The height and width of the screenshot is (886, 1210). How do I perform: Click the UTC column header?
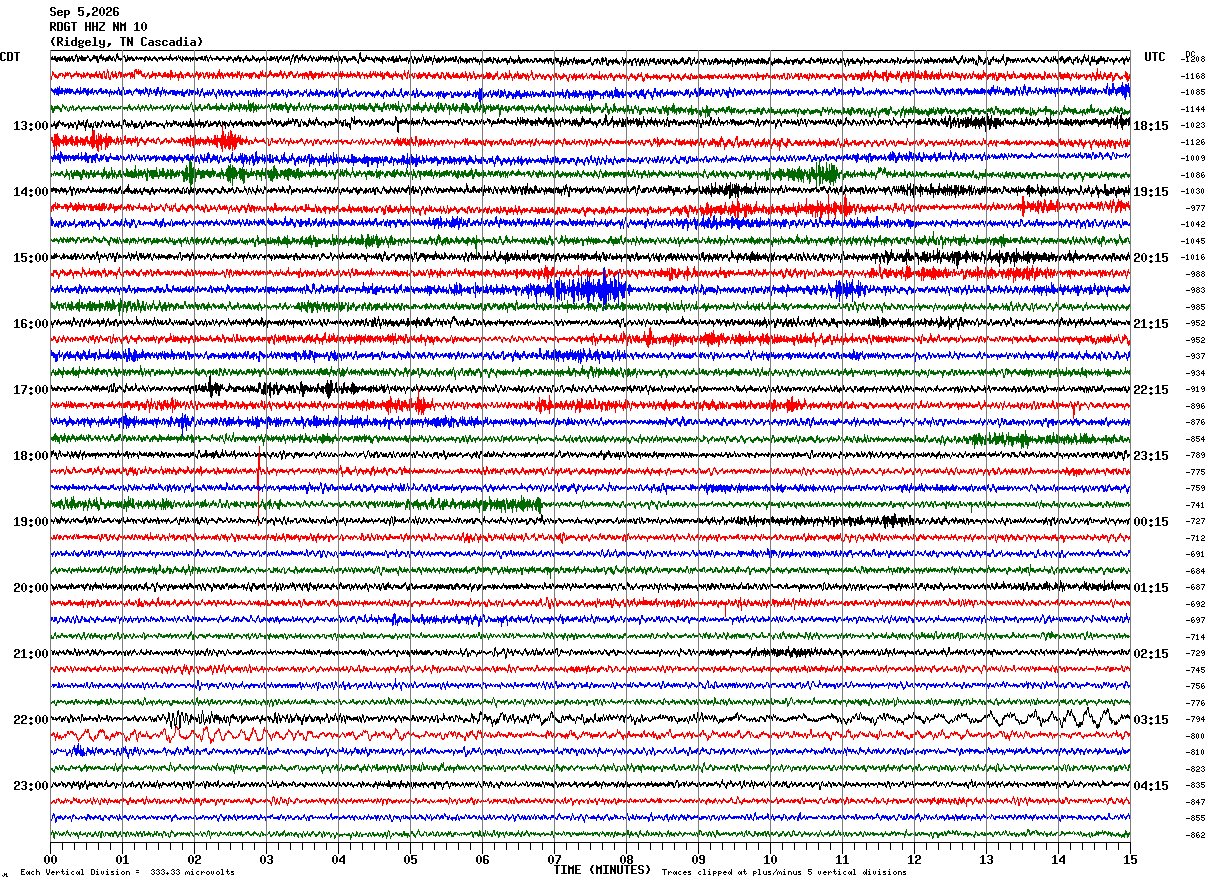coord(1155,57)
